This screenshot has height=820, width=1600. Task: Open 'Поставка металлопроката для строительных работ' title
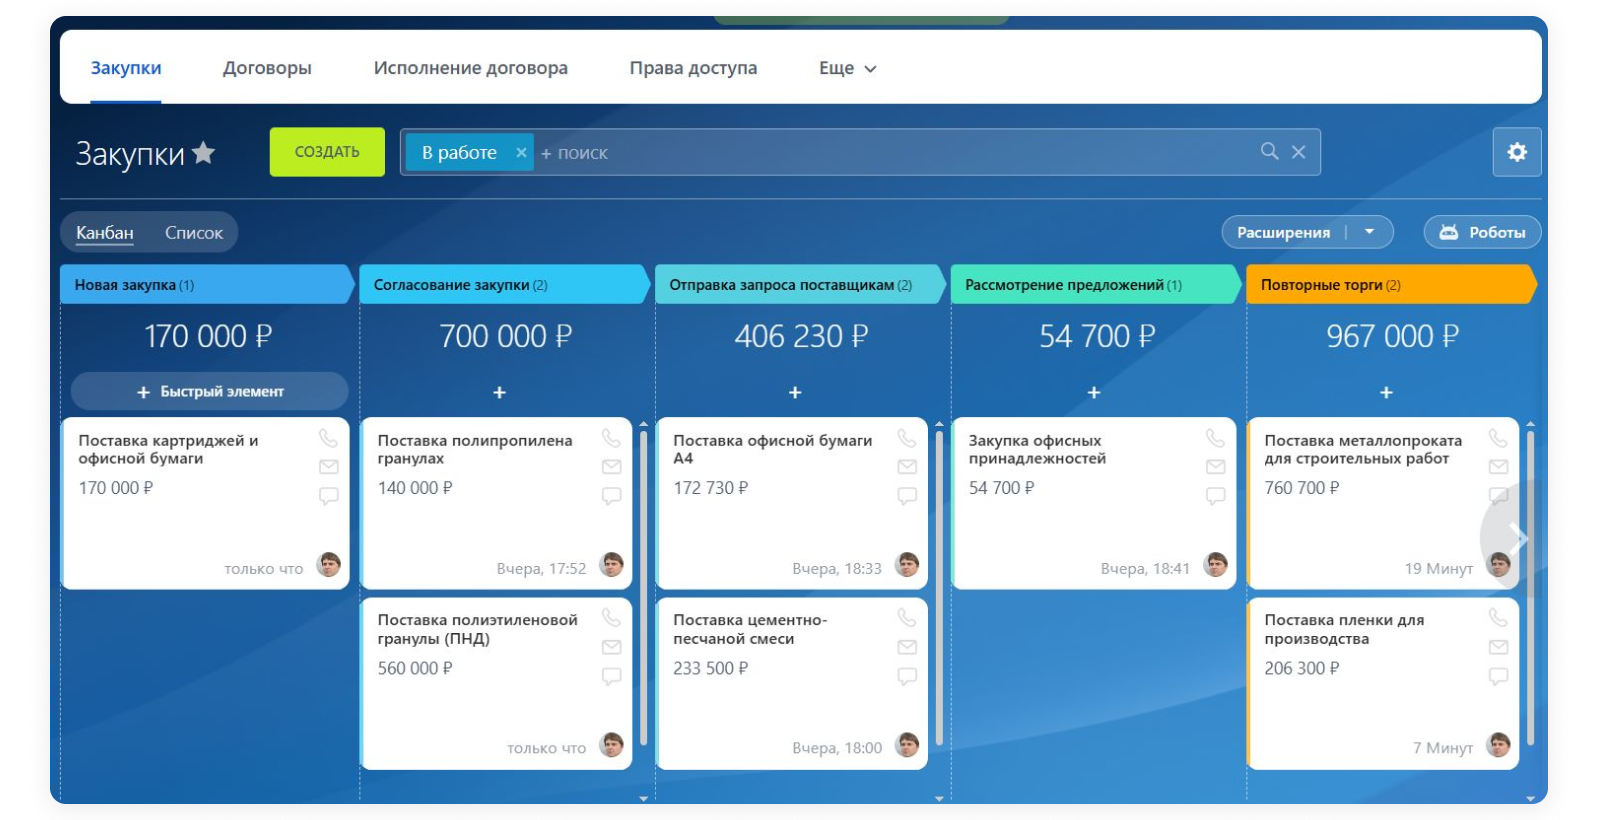coord(1363,449)
